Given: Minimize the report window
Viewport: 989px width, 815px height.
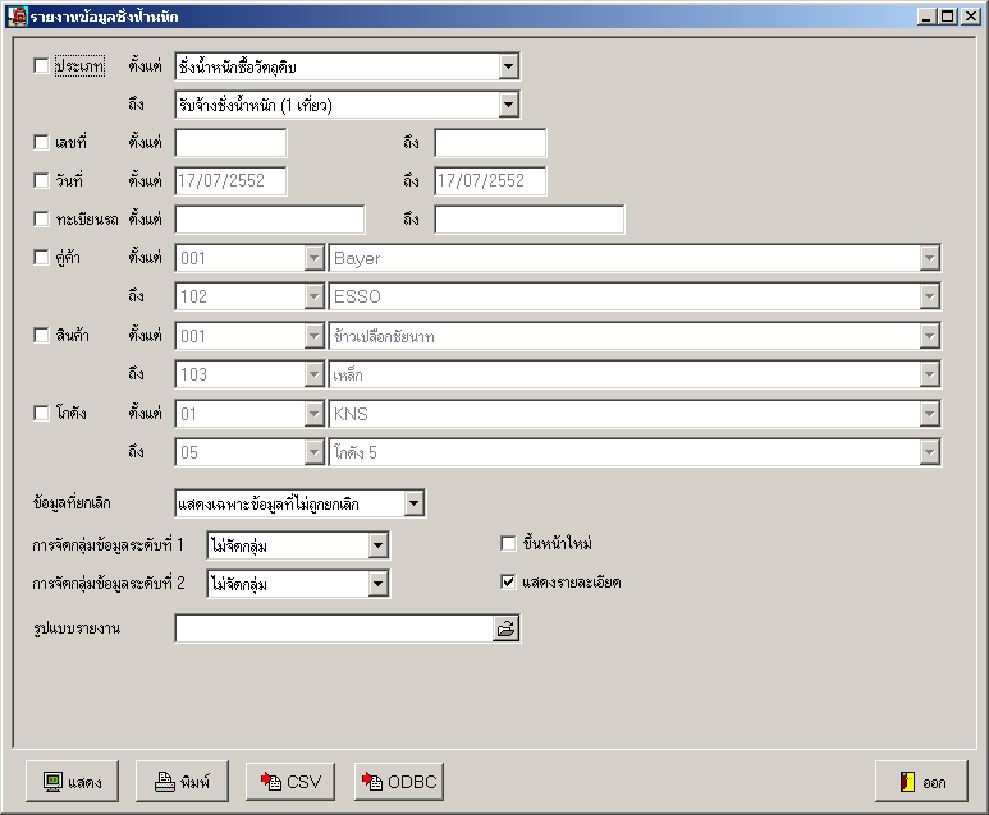Looking at the screenshot, I should click(926, 16).
